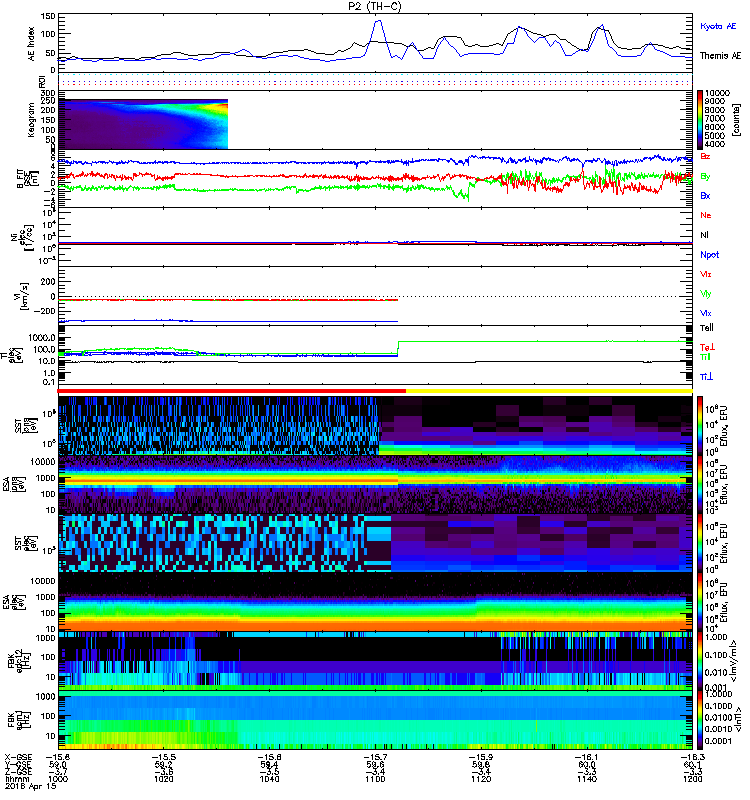Click the FBK mV/m color bar
This screenshot has width=750, height=800.
point(701,660)
